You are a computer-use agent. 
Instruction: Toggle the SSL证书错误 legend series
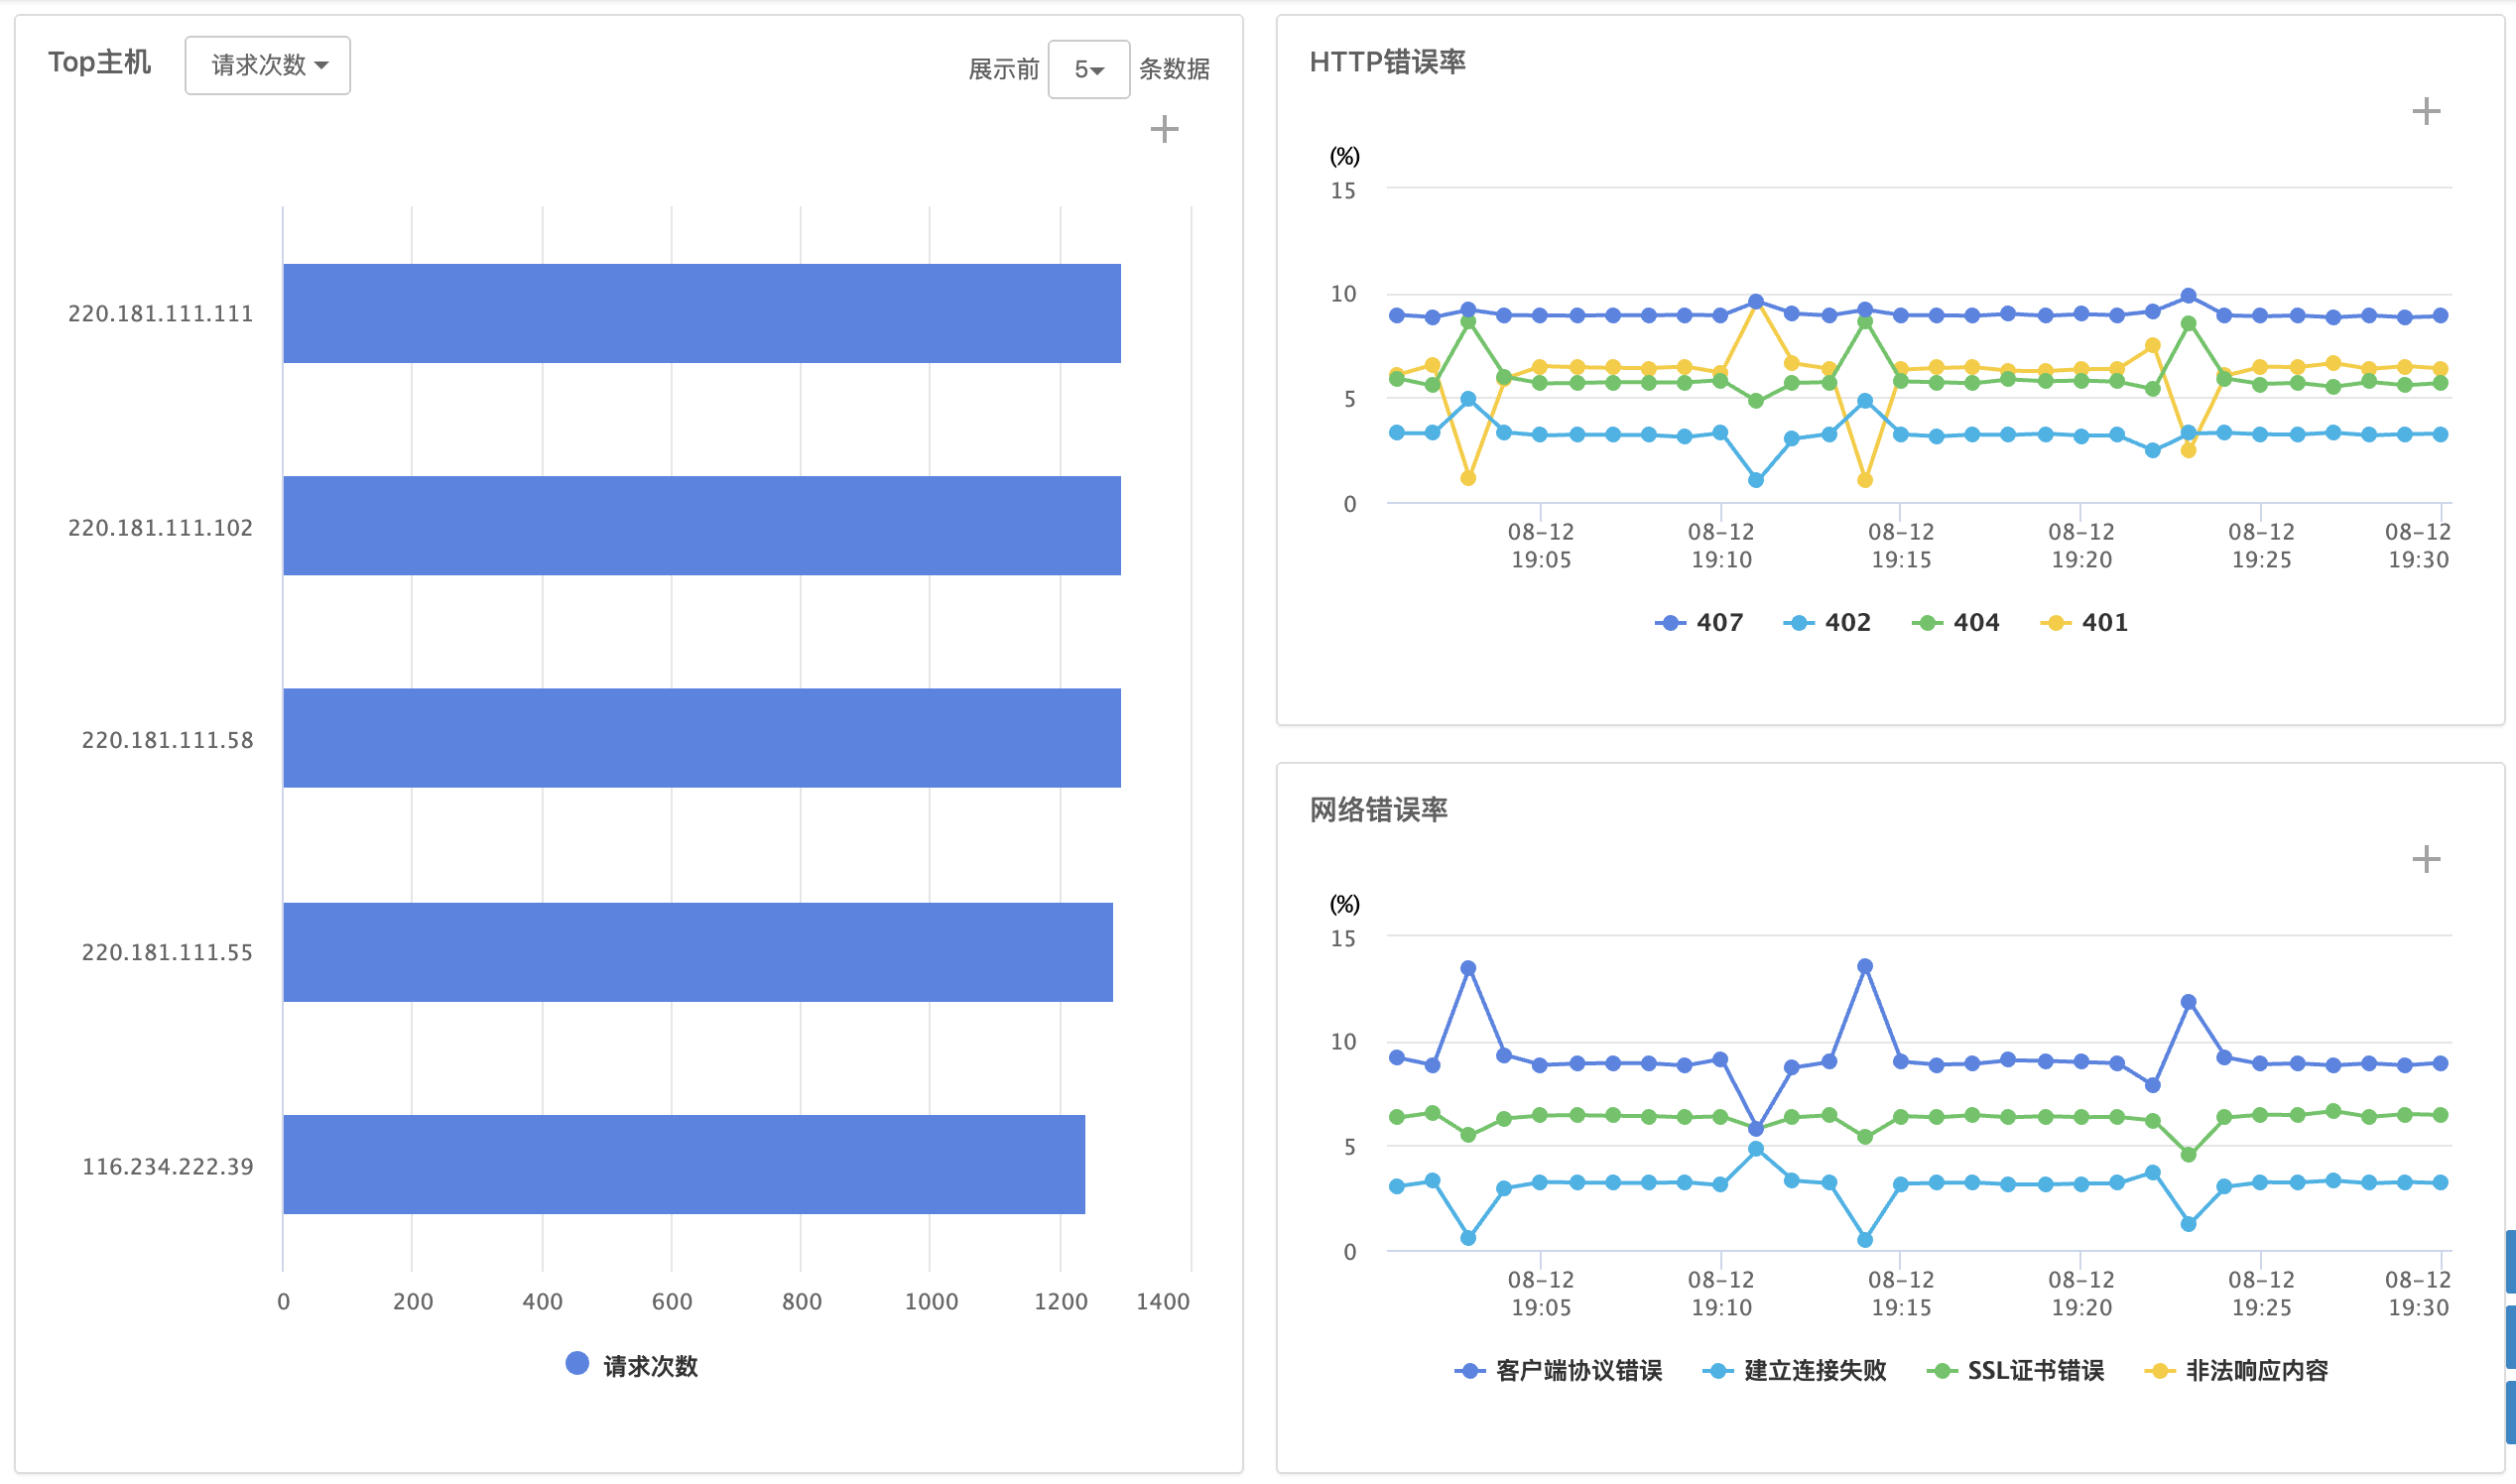click(x=2016, y=1371)
